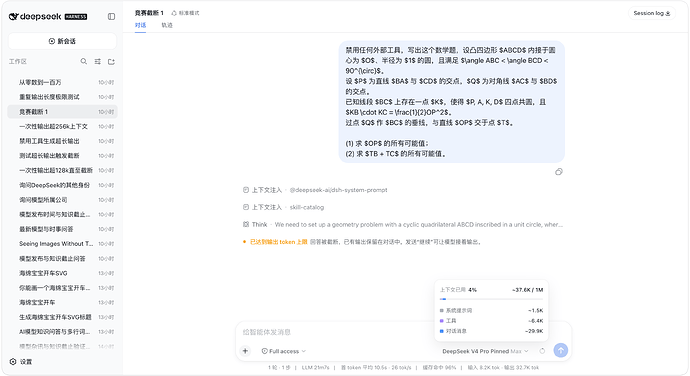Copy the user message with copy icon
690x376 pixels.
click(559, 172)
